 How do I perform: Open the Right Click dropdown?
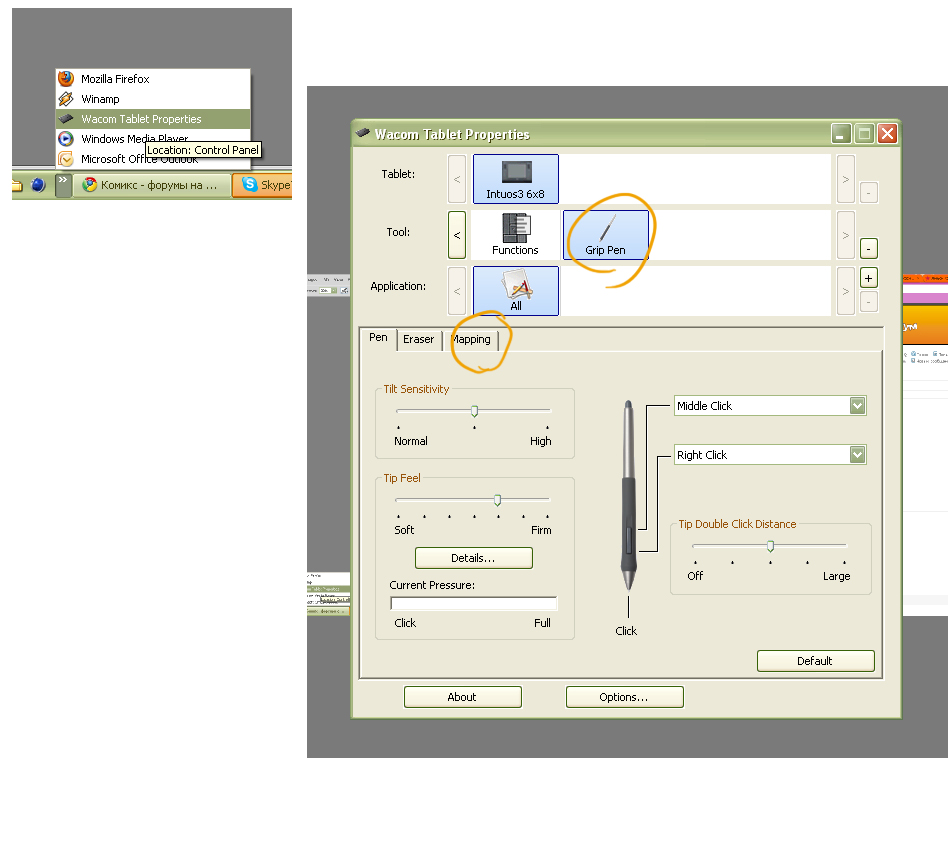click(x=857, y=455)
